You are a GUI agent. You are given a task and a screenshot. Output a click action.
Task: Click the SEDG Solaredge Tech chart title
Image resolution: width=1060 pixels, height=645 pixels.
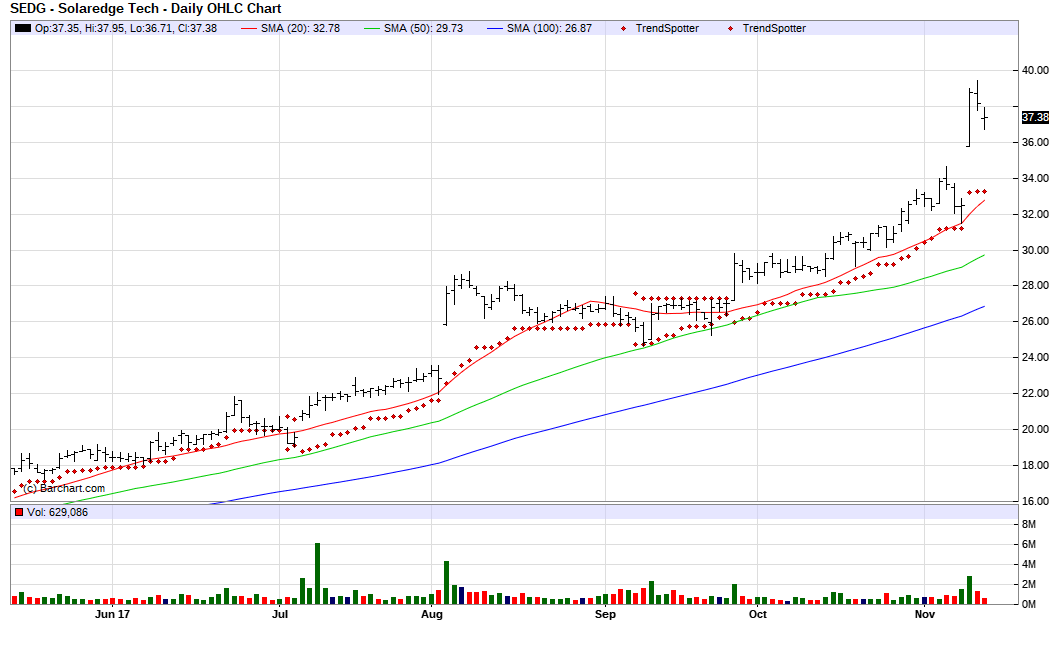click(x=145, y=9)
